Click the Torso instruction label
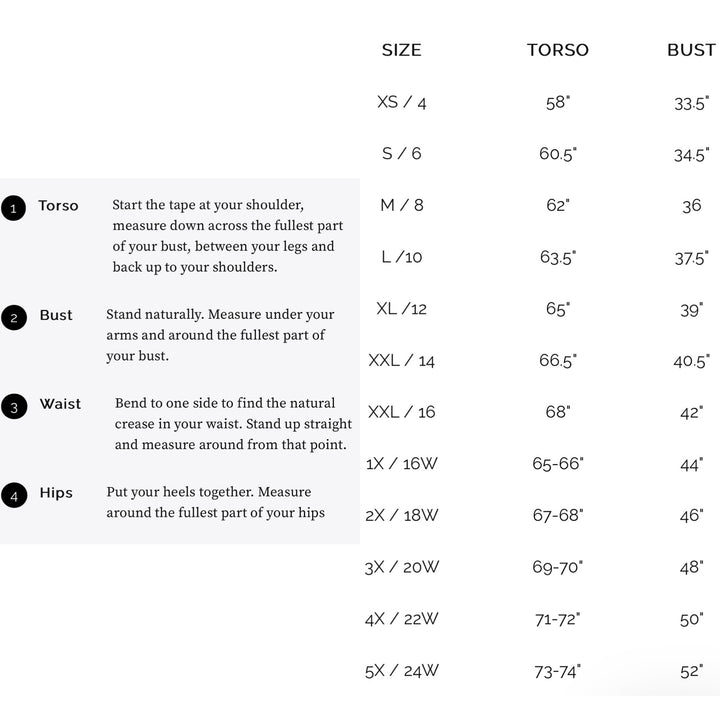Screen dimensions: 720x720 click(x=58, y=206)
